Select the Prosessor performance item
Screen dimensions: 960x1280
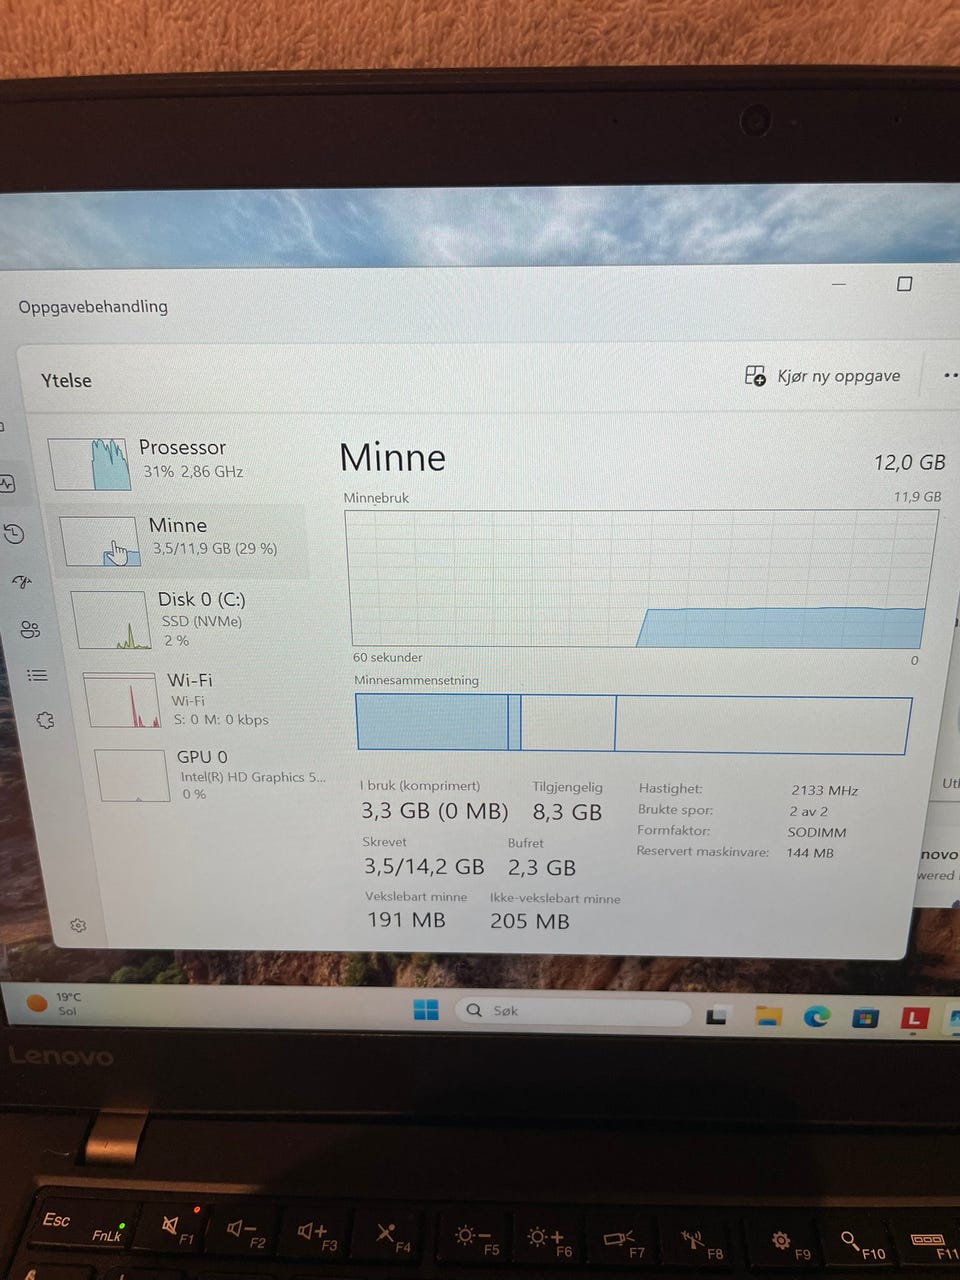tap(180, 462)
